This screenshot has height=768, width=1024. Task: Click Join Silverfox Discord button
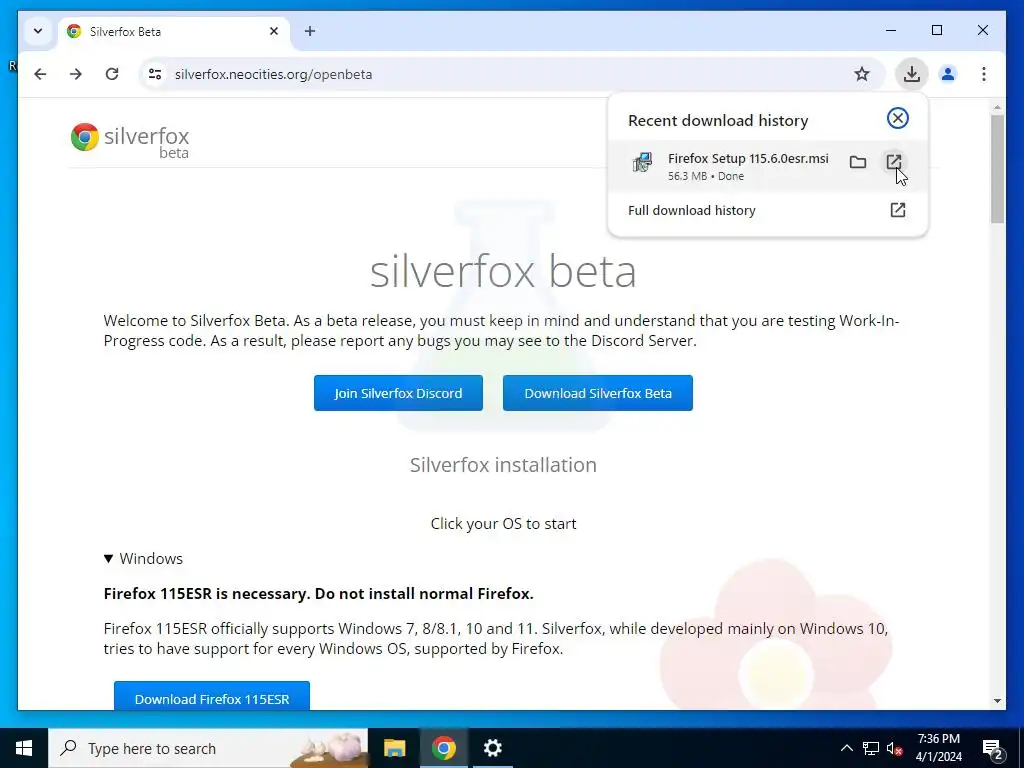click(x=398, y=393)
